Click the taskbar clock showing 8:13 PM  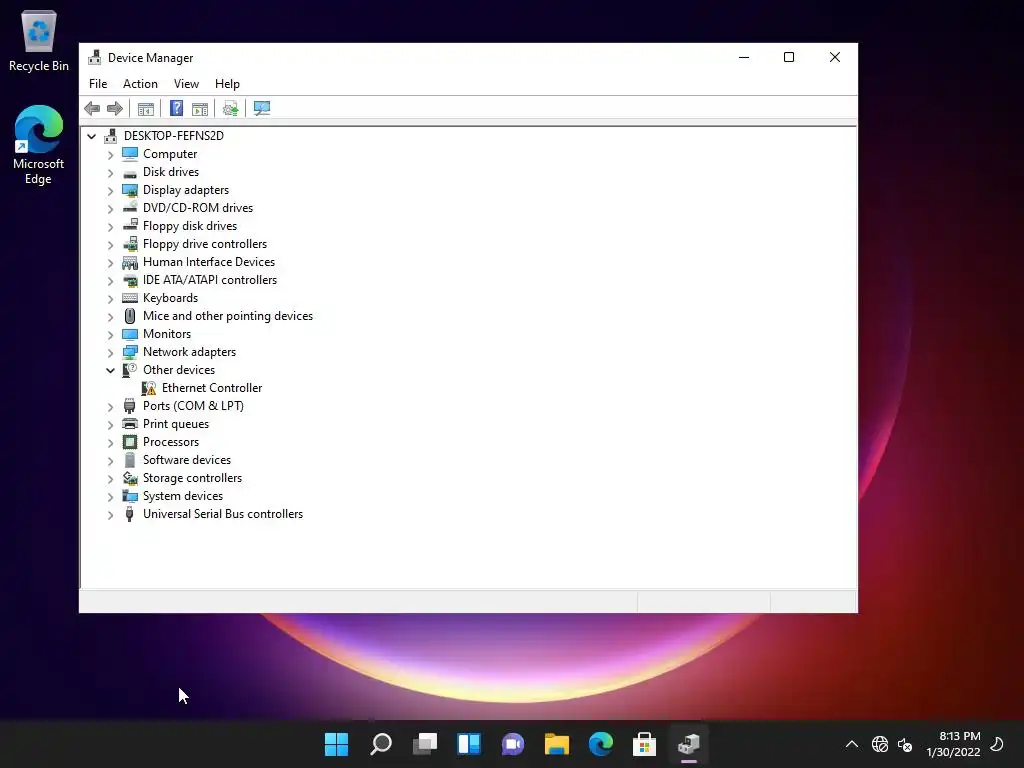tap(953, 744)
